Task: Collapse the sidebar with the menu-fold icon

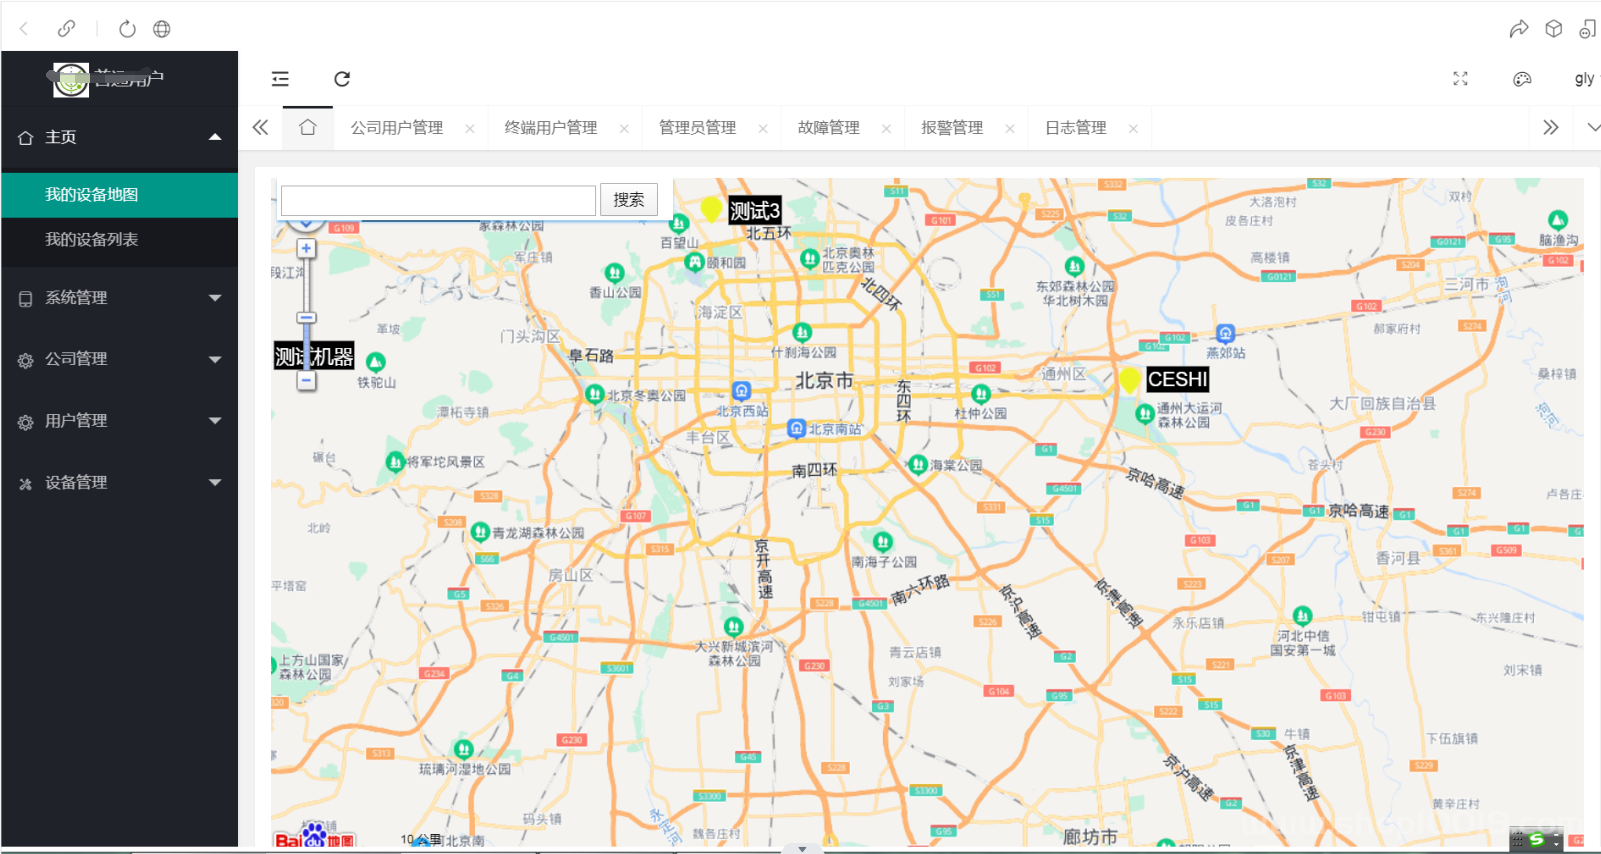Action: click(x=280, y=79)
